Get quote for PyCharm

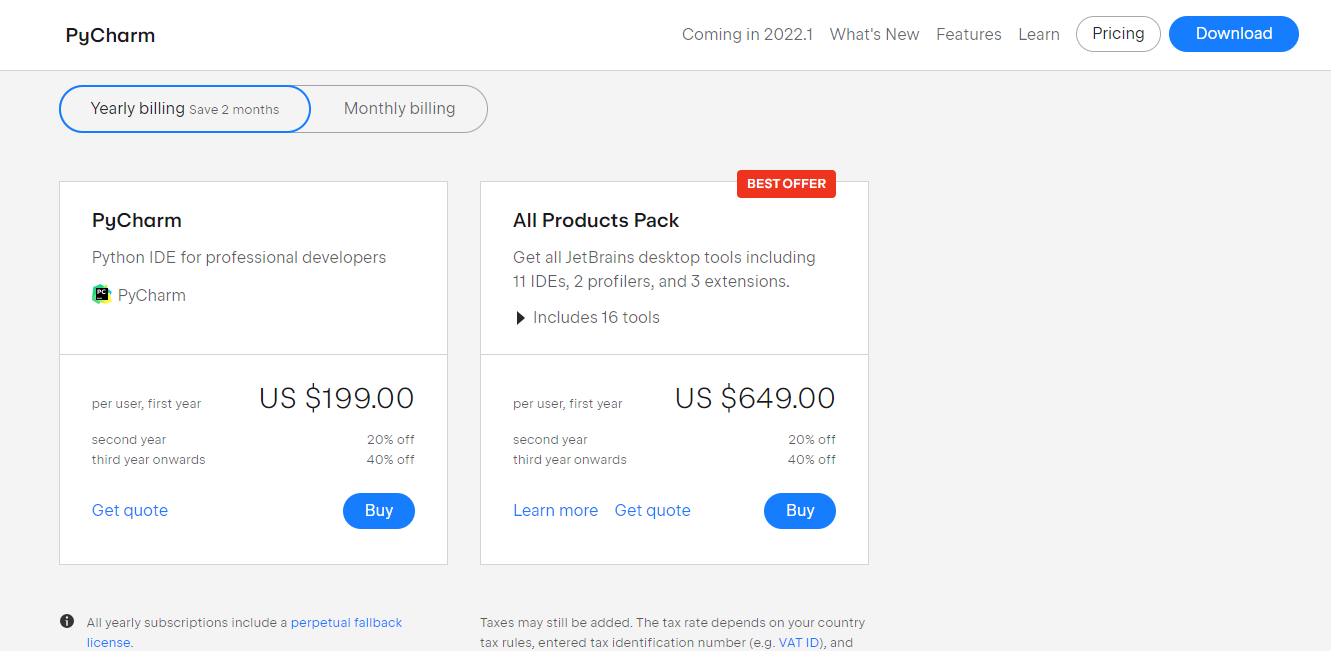pyautogui.click(x=130, y=511)
